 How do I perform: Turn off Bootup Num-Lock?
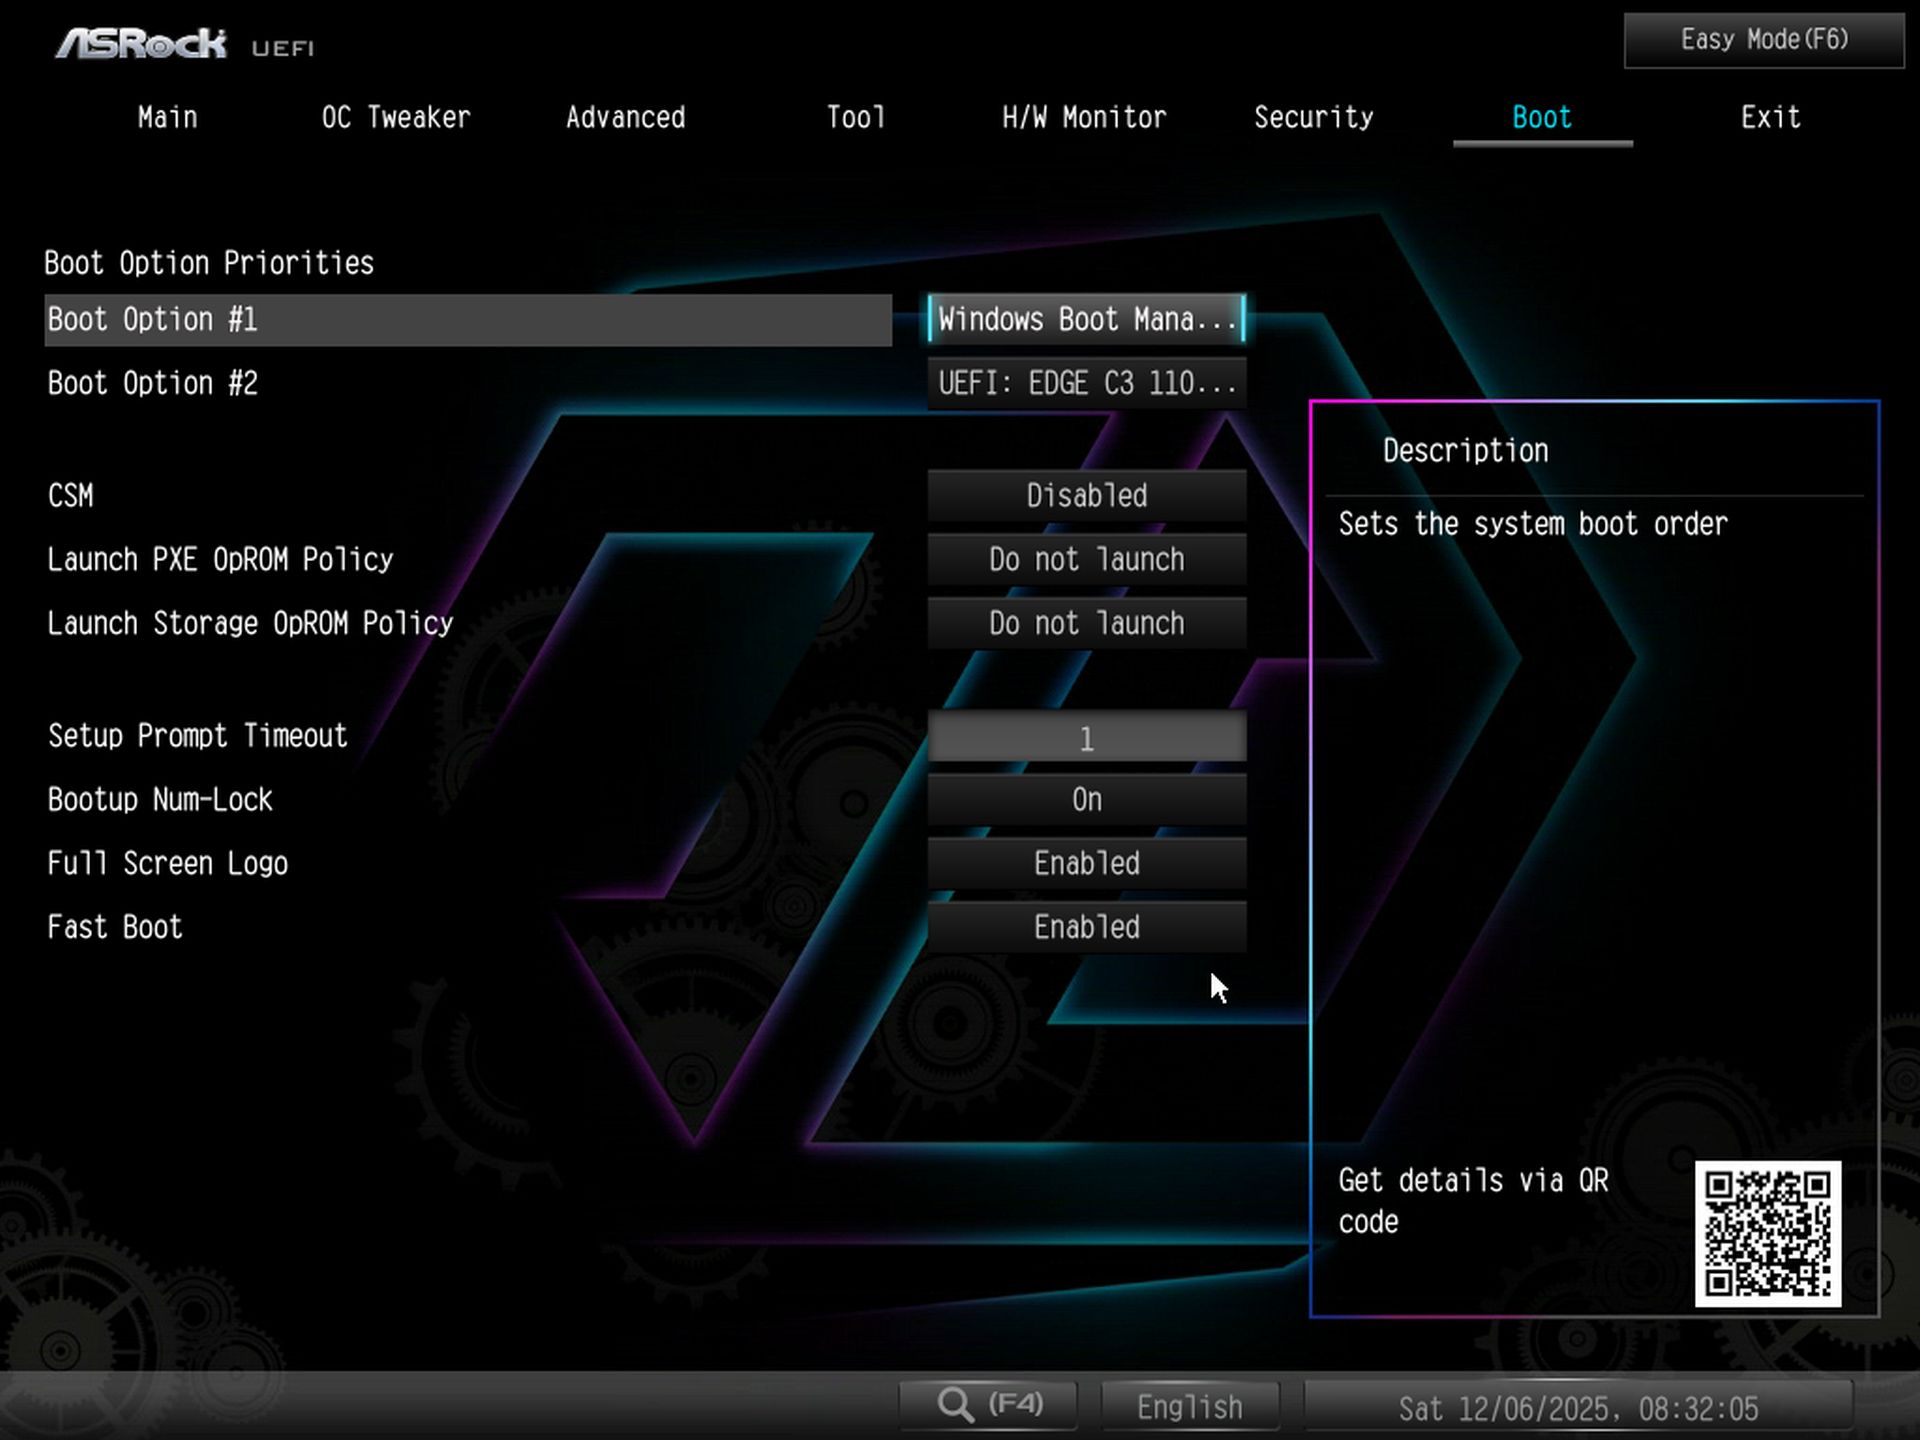1086,799
